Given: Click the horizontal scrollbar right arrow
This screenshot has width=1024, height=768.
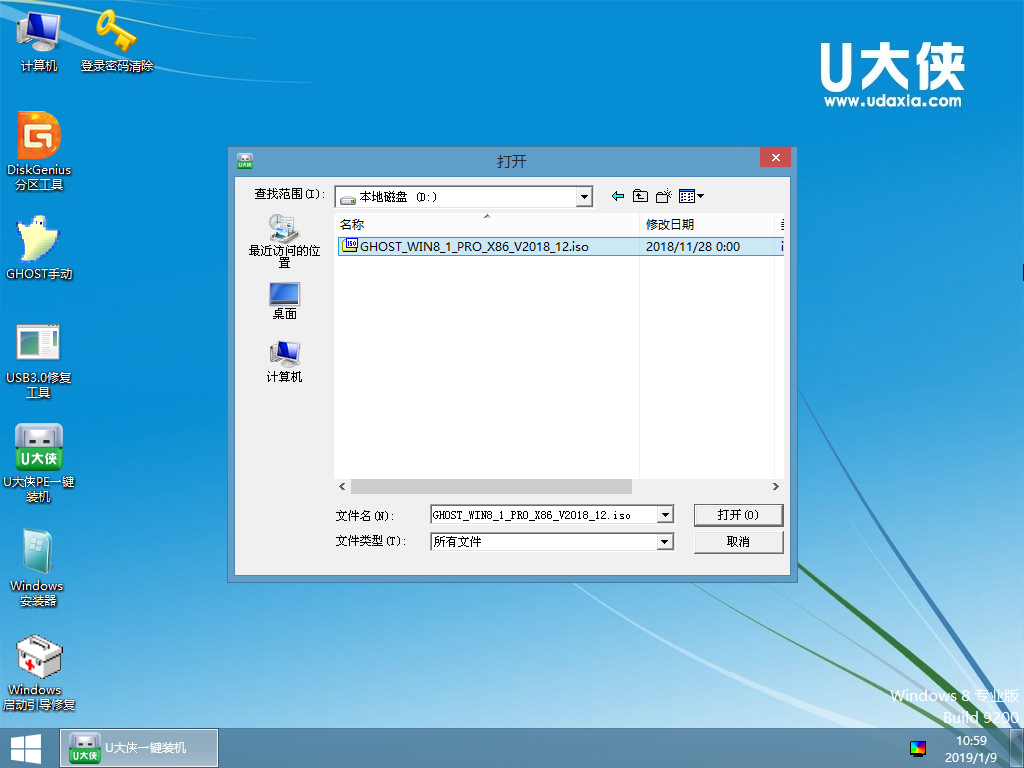Looking at the screenshot, I should [775, 487].
